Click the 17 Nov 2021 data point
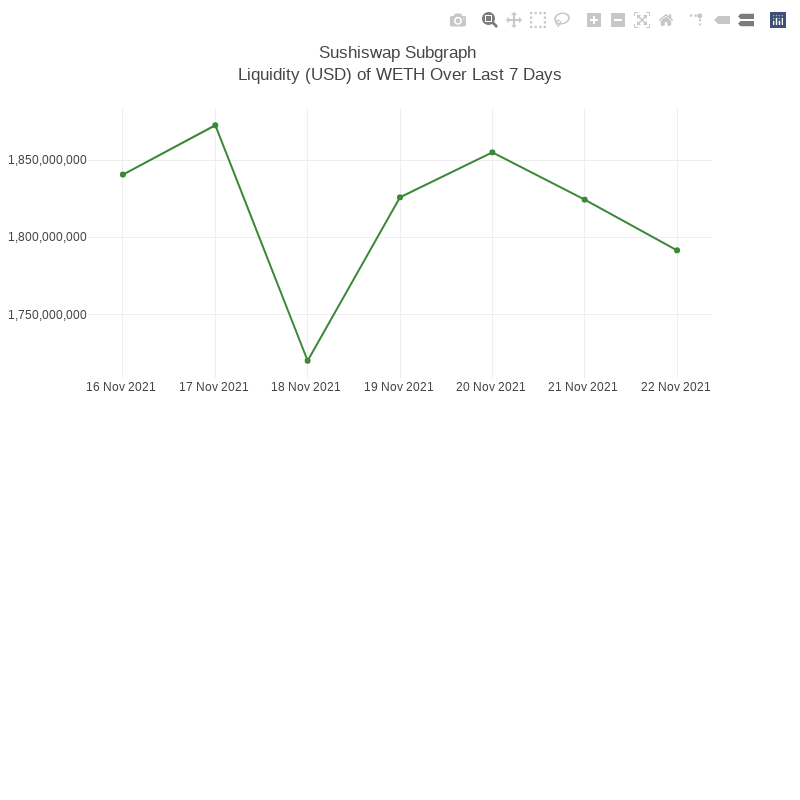Image resolution: width=800 pixels, height=800 pixels. 215,126
